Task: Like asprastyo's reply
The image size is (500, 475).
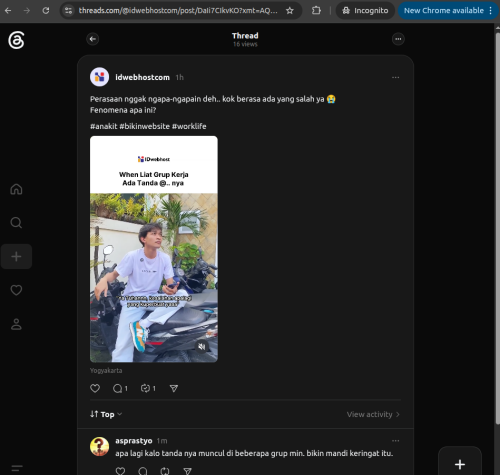Action: coord(120,471)
